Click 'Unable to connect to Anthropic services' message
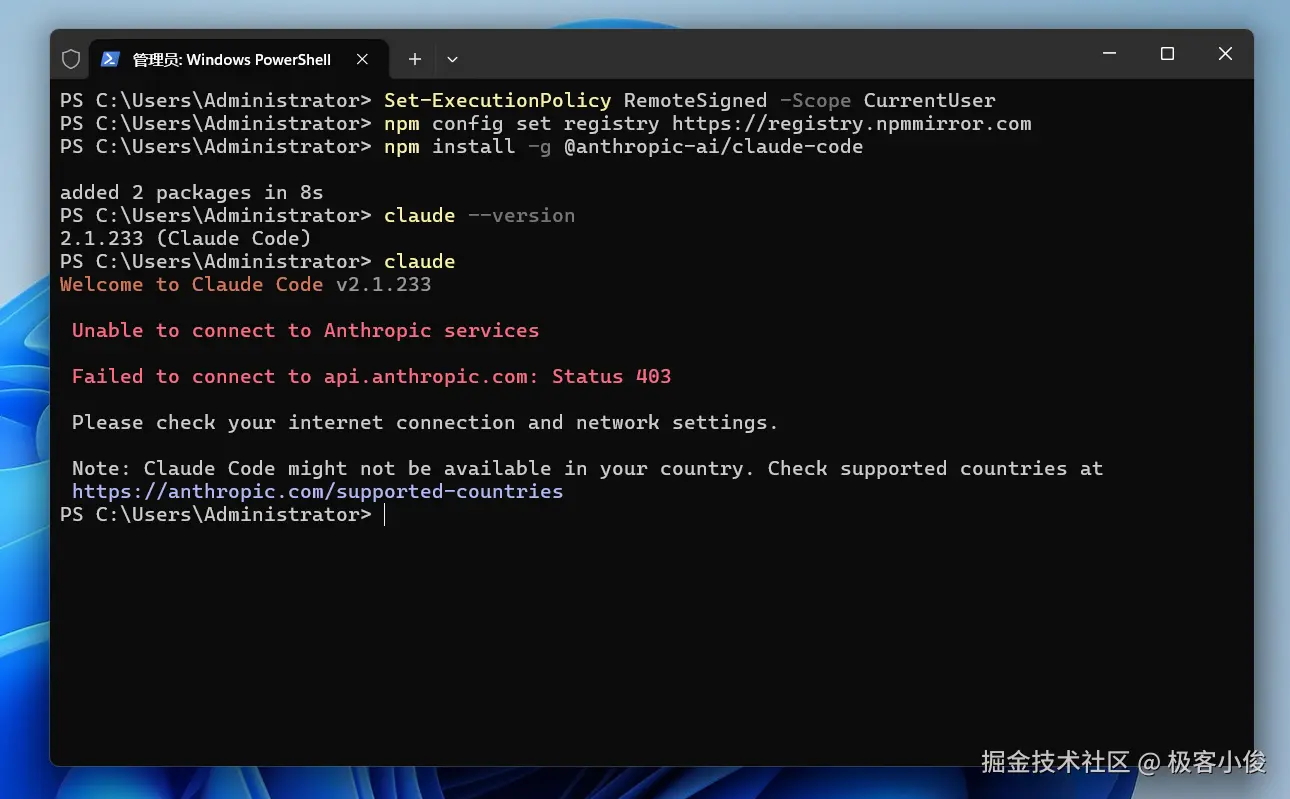The width and height of the screenshot is (1290, 799). (306, 330)
